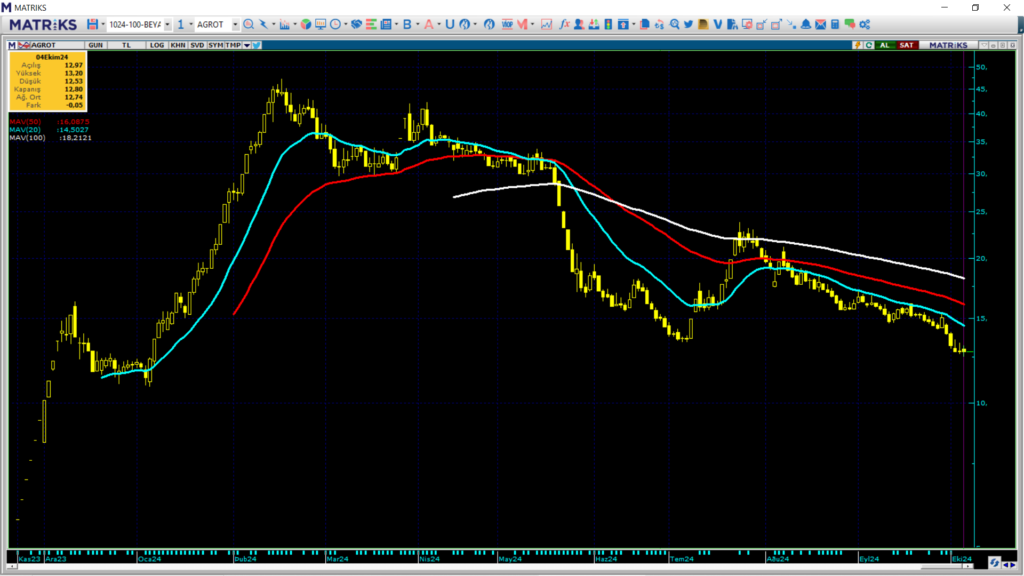Open the alarm bell icon
The image size is (1024, 576).
tap(806, 24)
